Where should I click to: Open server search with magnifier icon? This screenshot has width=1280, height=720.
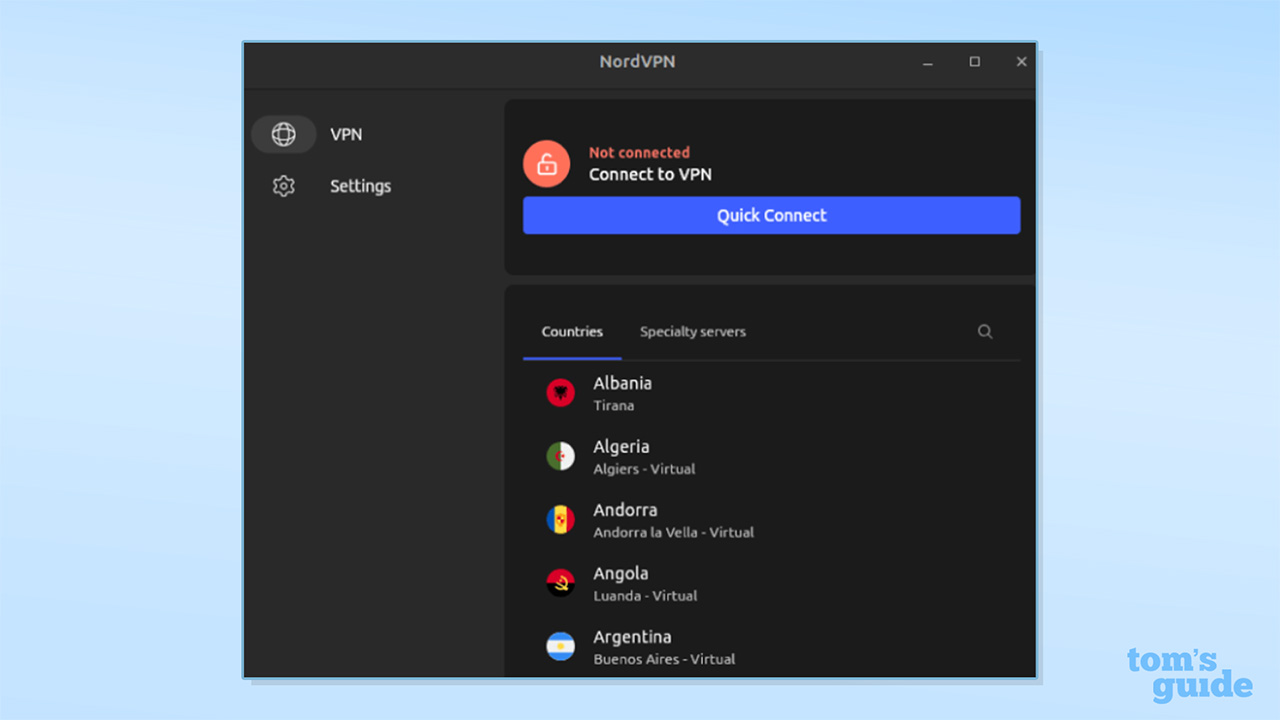point(985,332)
